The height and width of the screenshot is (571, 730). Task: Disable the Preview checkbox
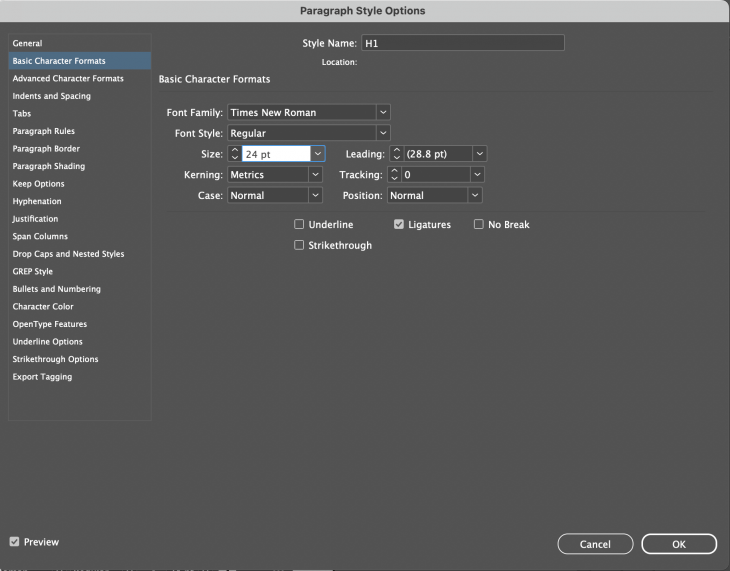(14, 542)
